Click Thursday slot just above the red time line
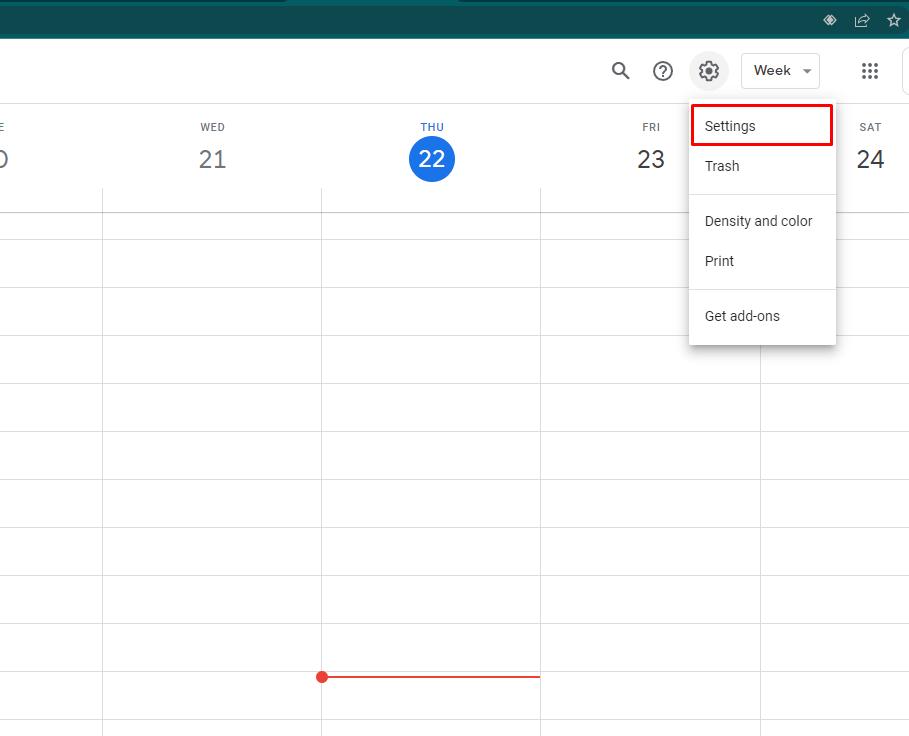Viewport: 909px width, 736px height. click(431, 652)
